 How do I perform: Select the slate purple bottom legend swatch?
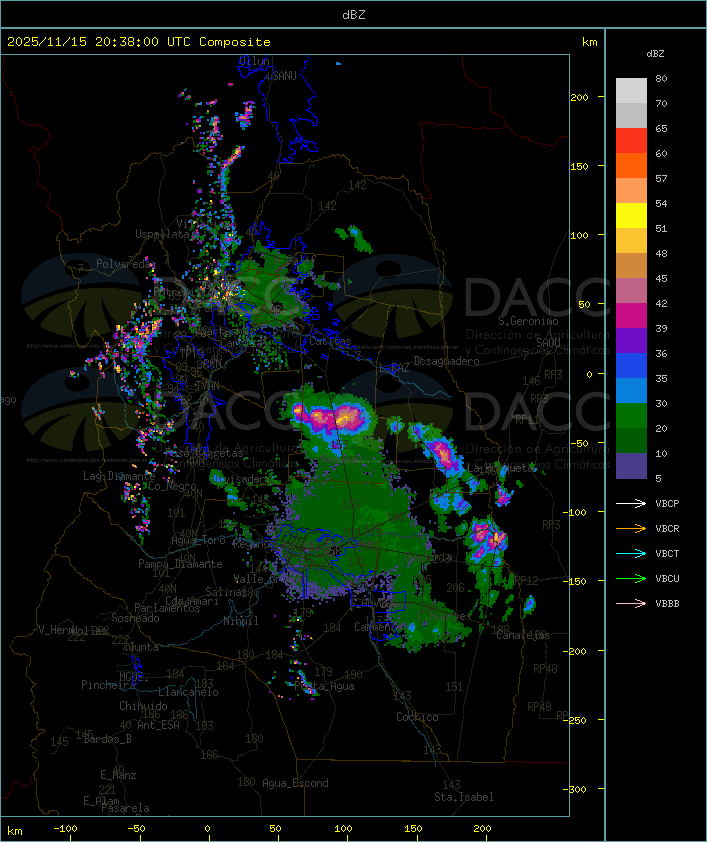(631, 466)
